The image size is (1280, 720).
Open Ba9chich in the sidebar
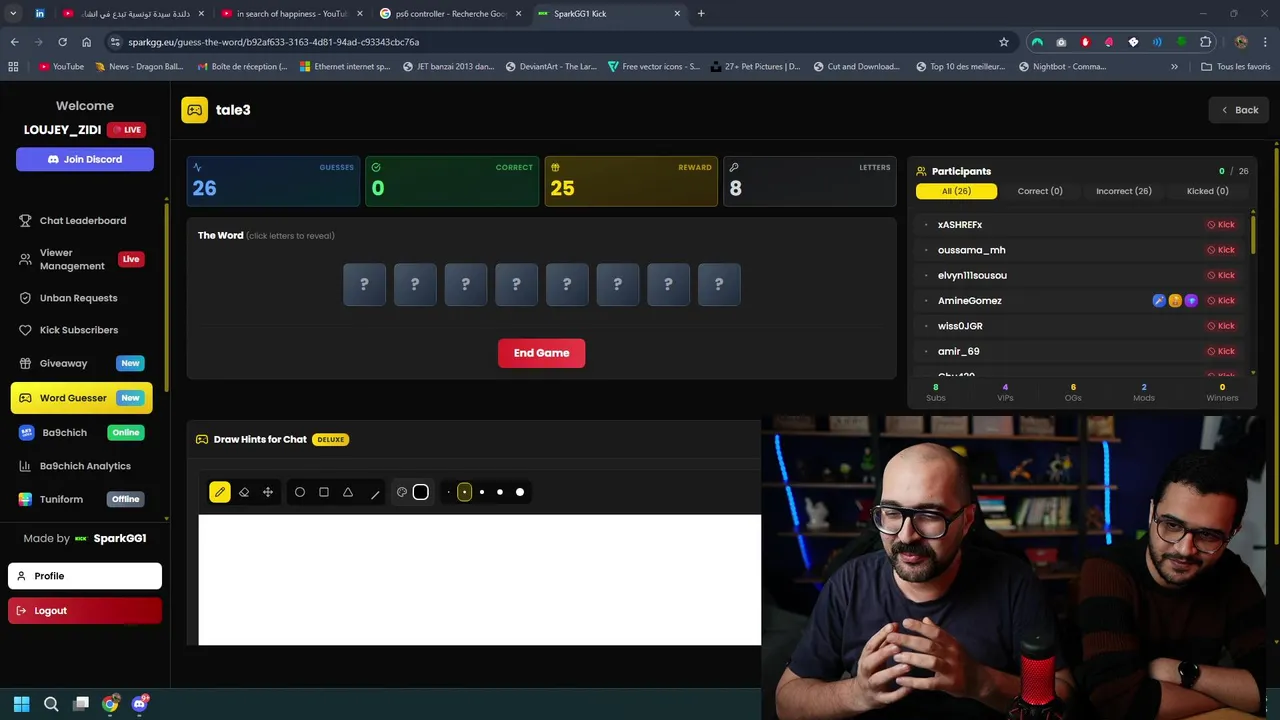point(84,433)
